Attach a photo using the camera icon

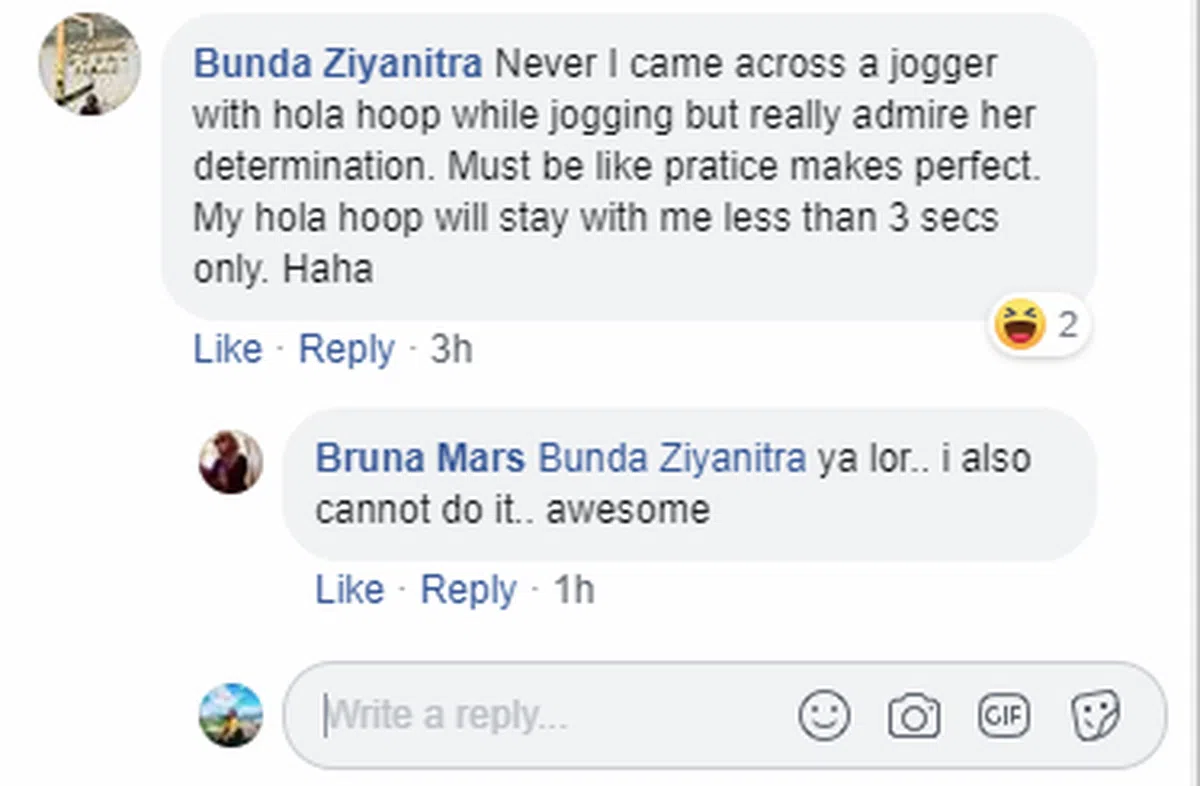point(914,716)
